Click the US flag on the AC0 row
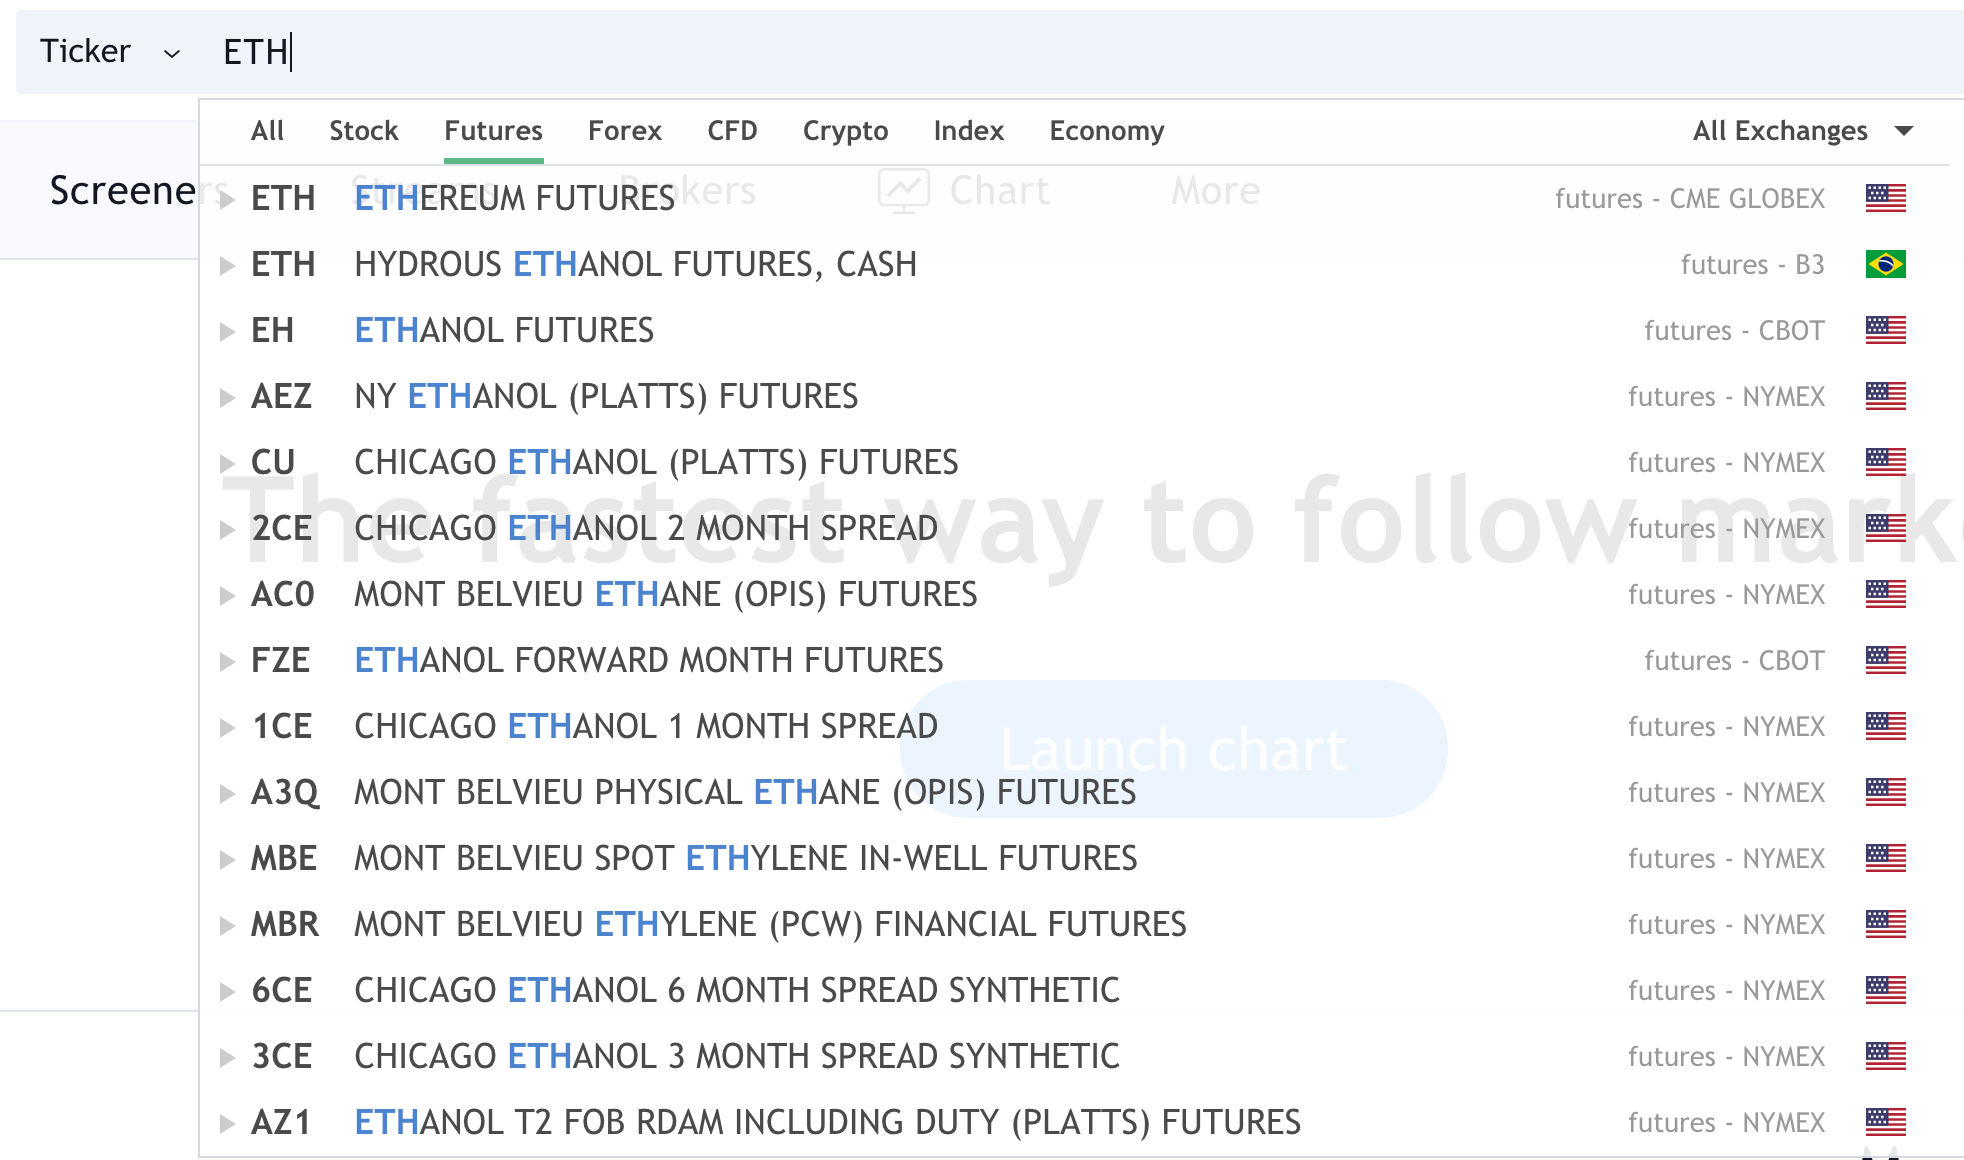The image size is (1964, 1160). [x=1885, y=594]
